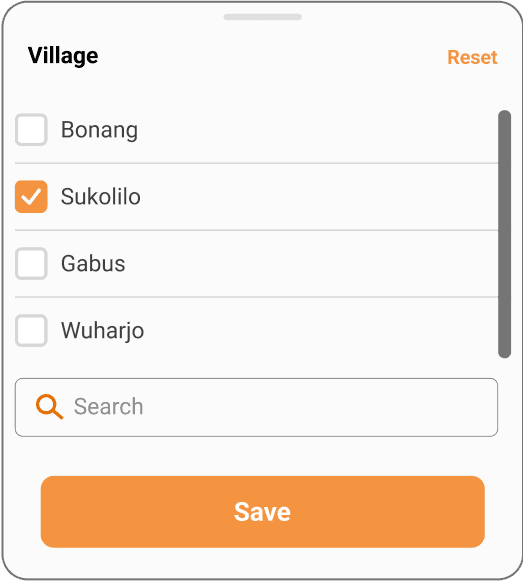Select the Sukolilo label text
Screen dimensions: 523x581
[101, 196]
